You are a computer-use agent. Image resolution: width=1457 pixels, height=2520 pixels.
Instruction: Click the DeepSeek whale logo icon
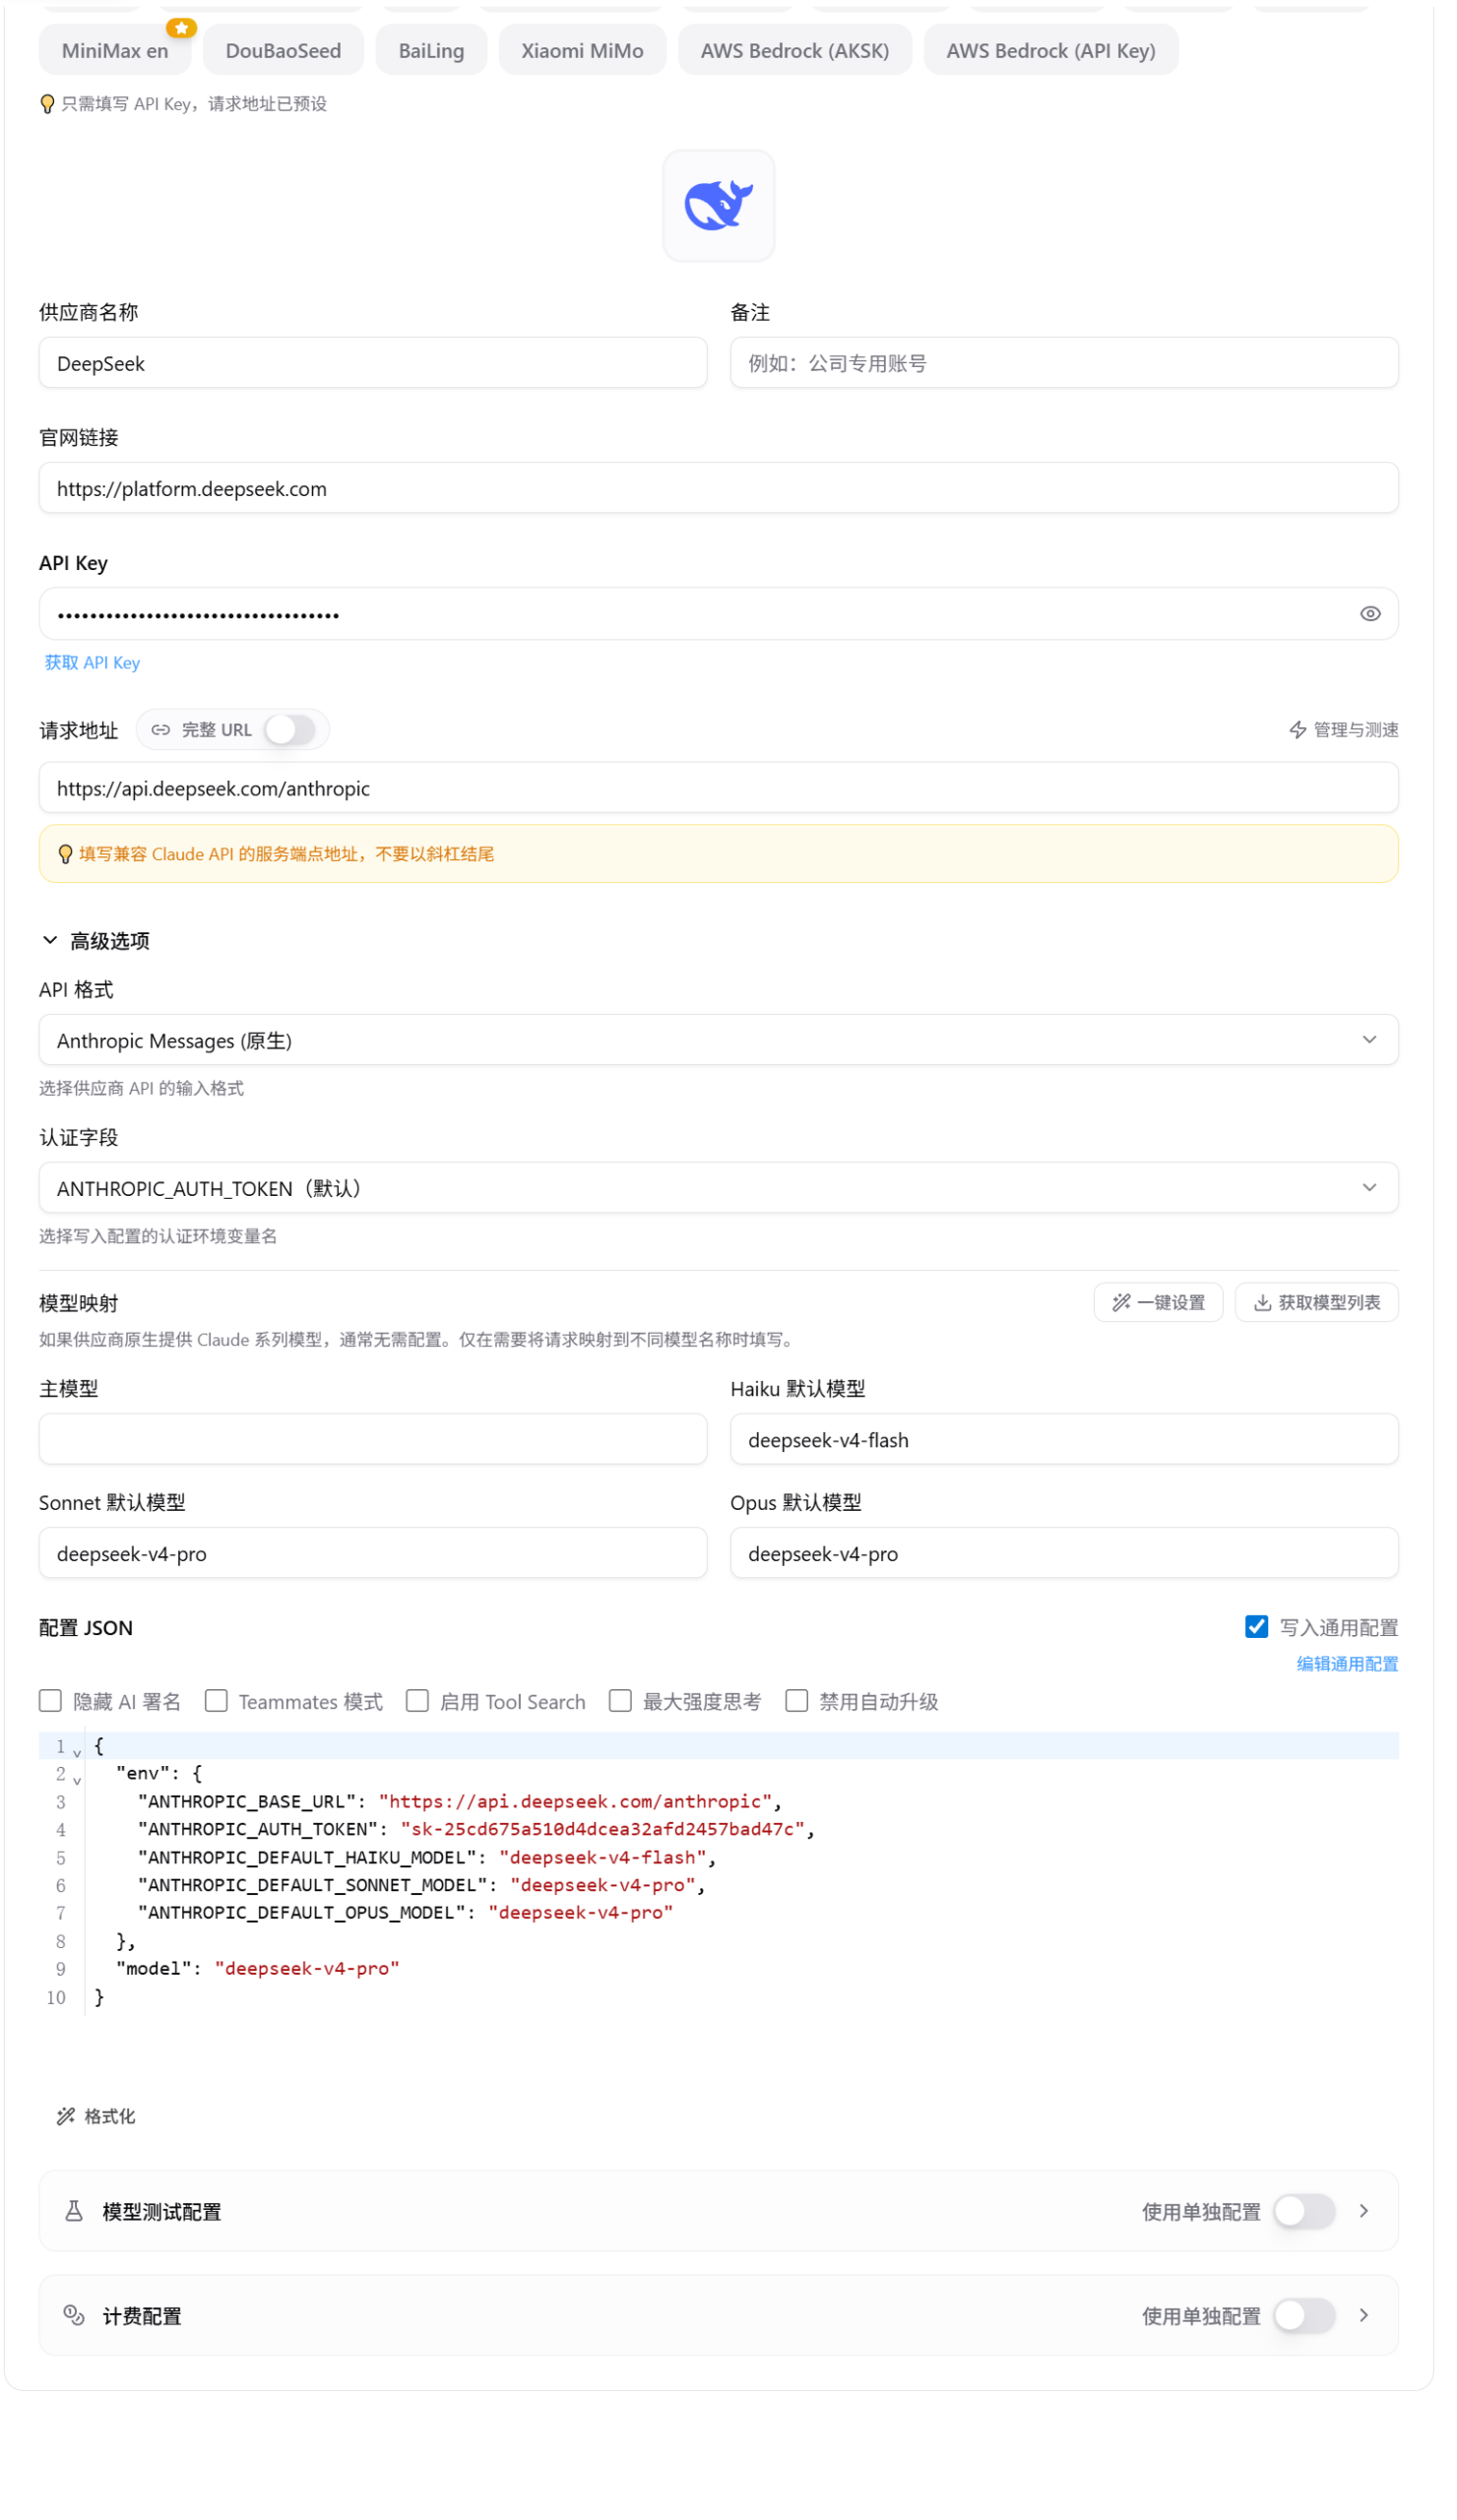[x=718, y=205]
